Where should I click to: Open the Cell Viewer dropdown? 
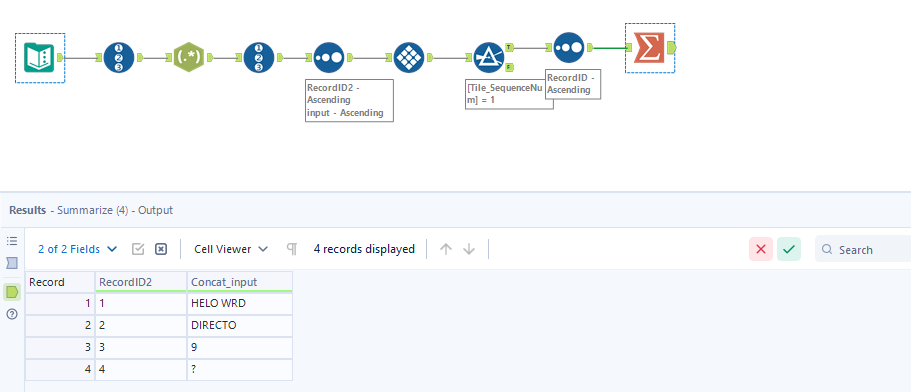pos(231,249)
